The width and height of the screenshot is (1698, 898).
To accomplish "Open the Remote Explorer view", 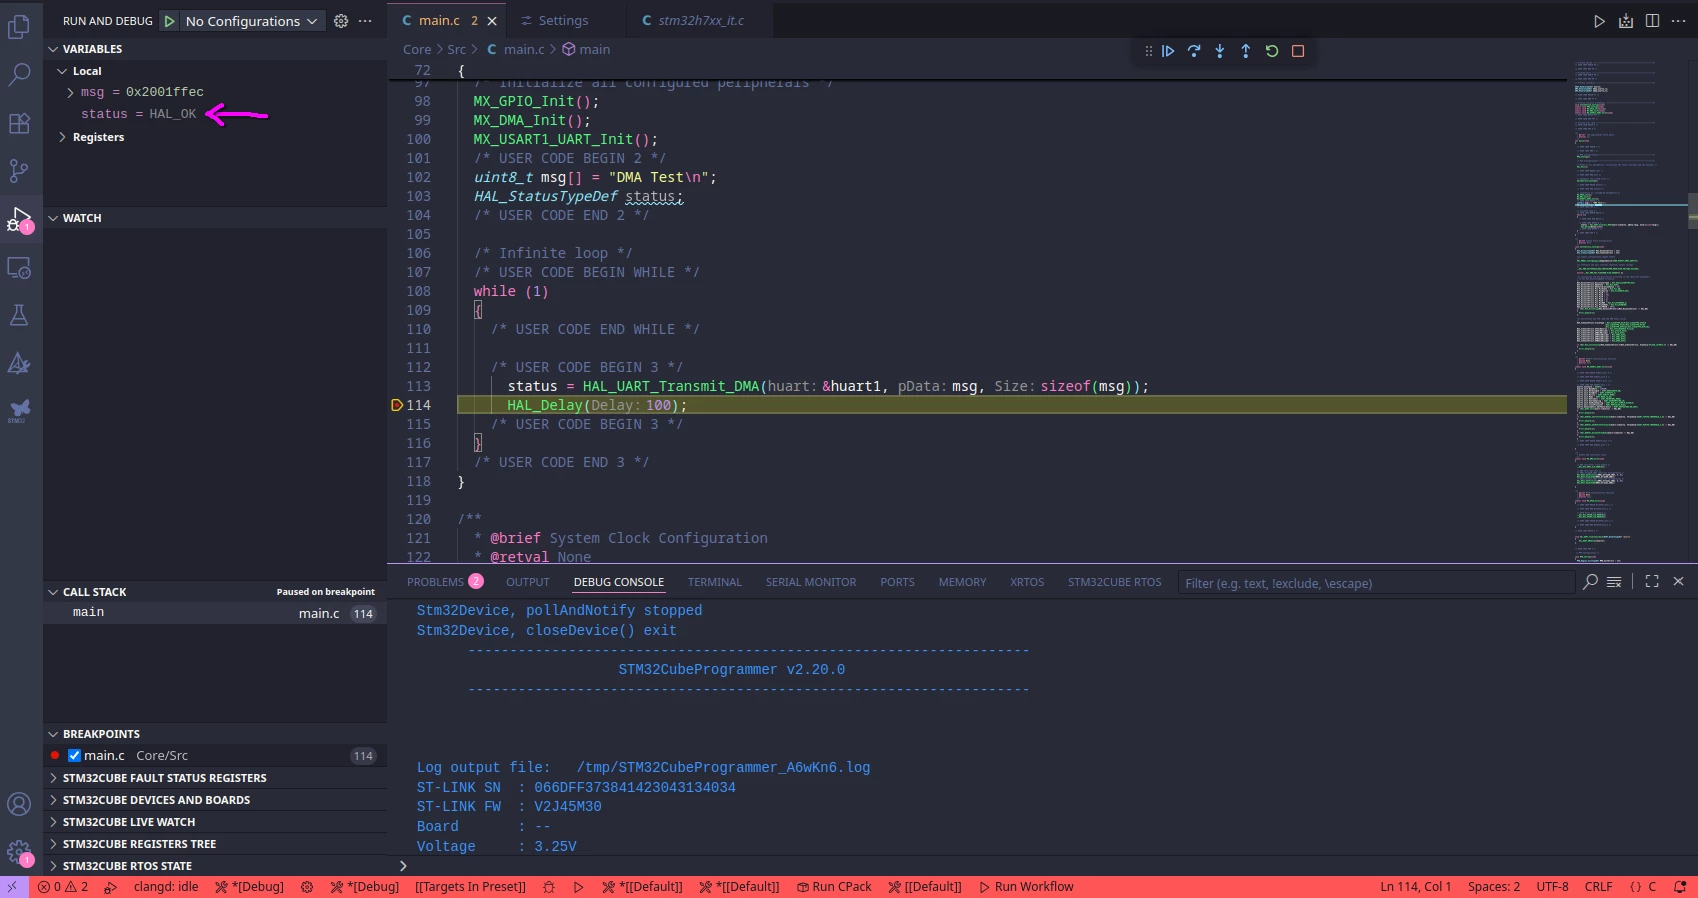I will click(19, 267).
